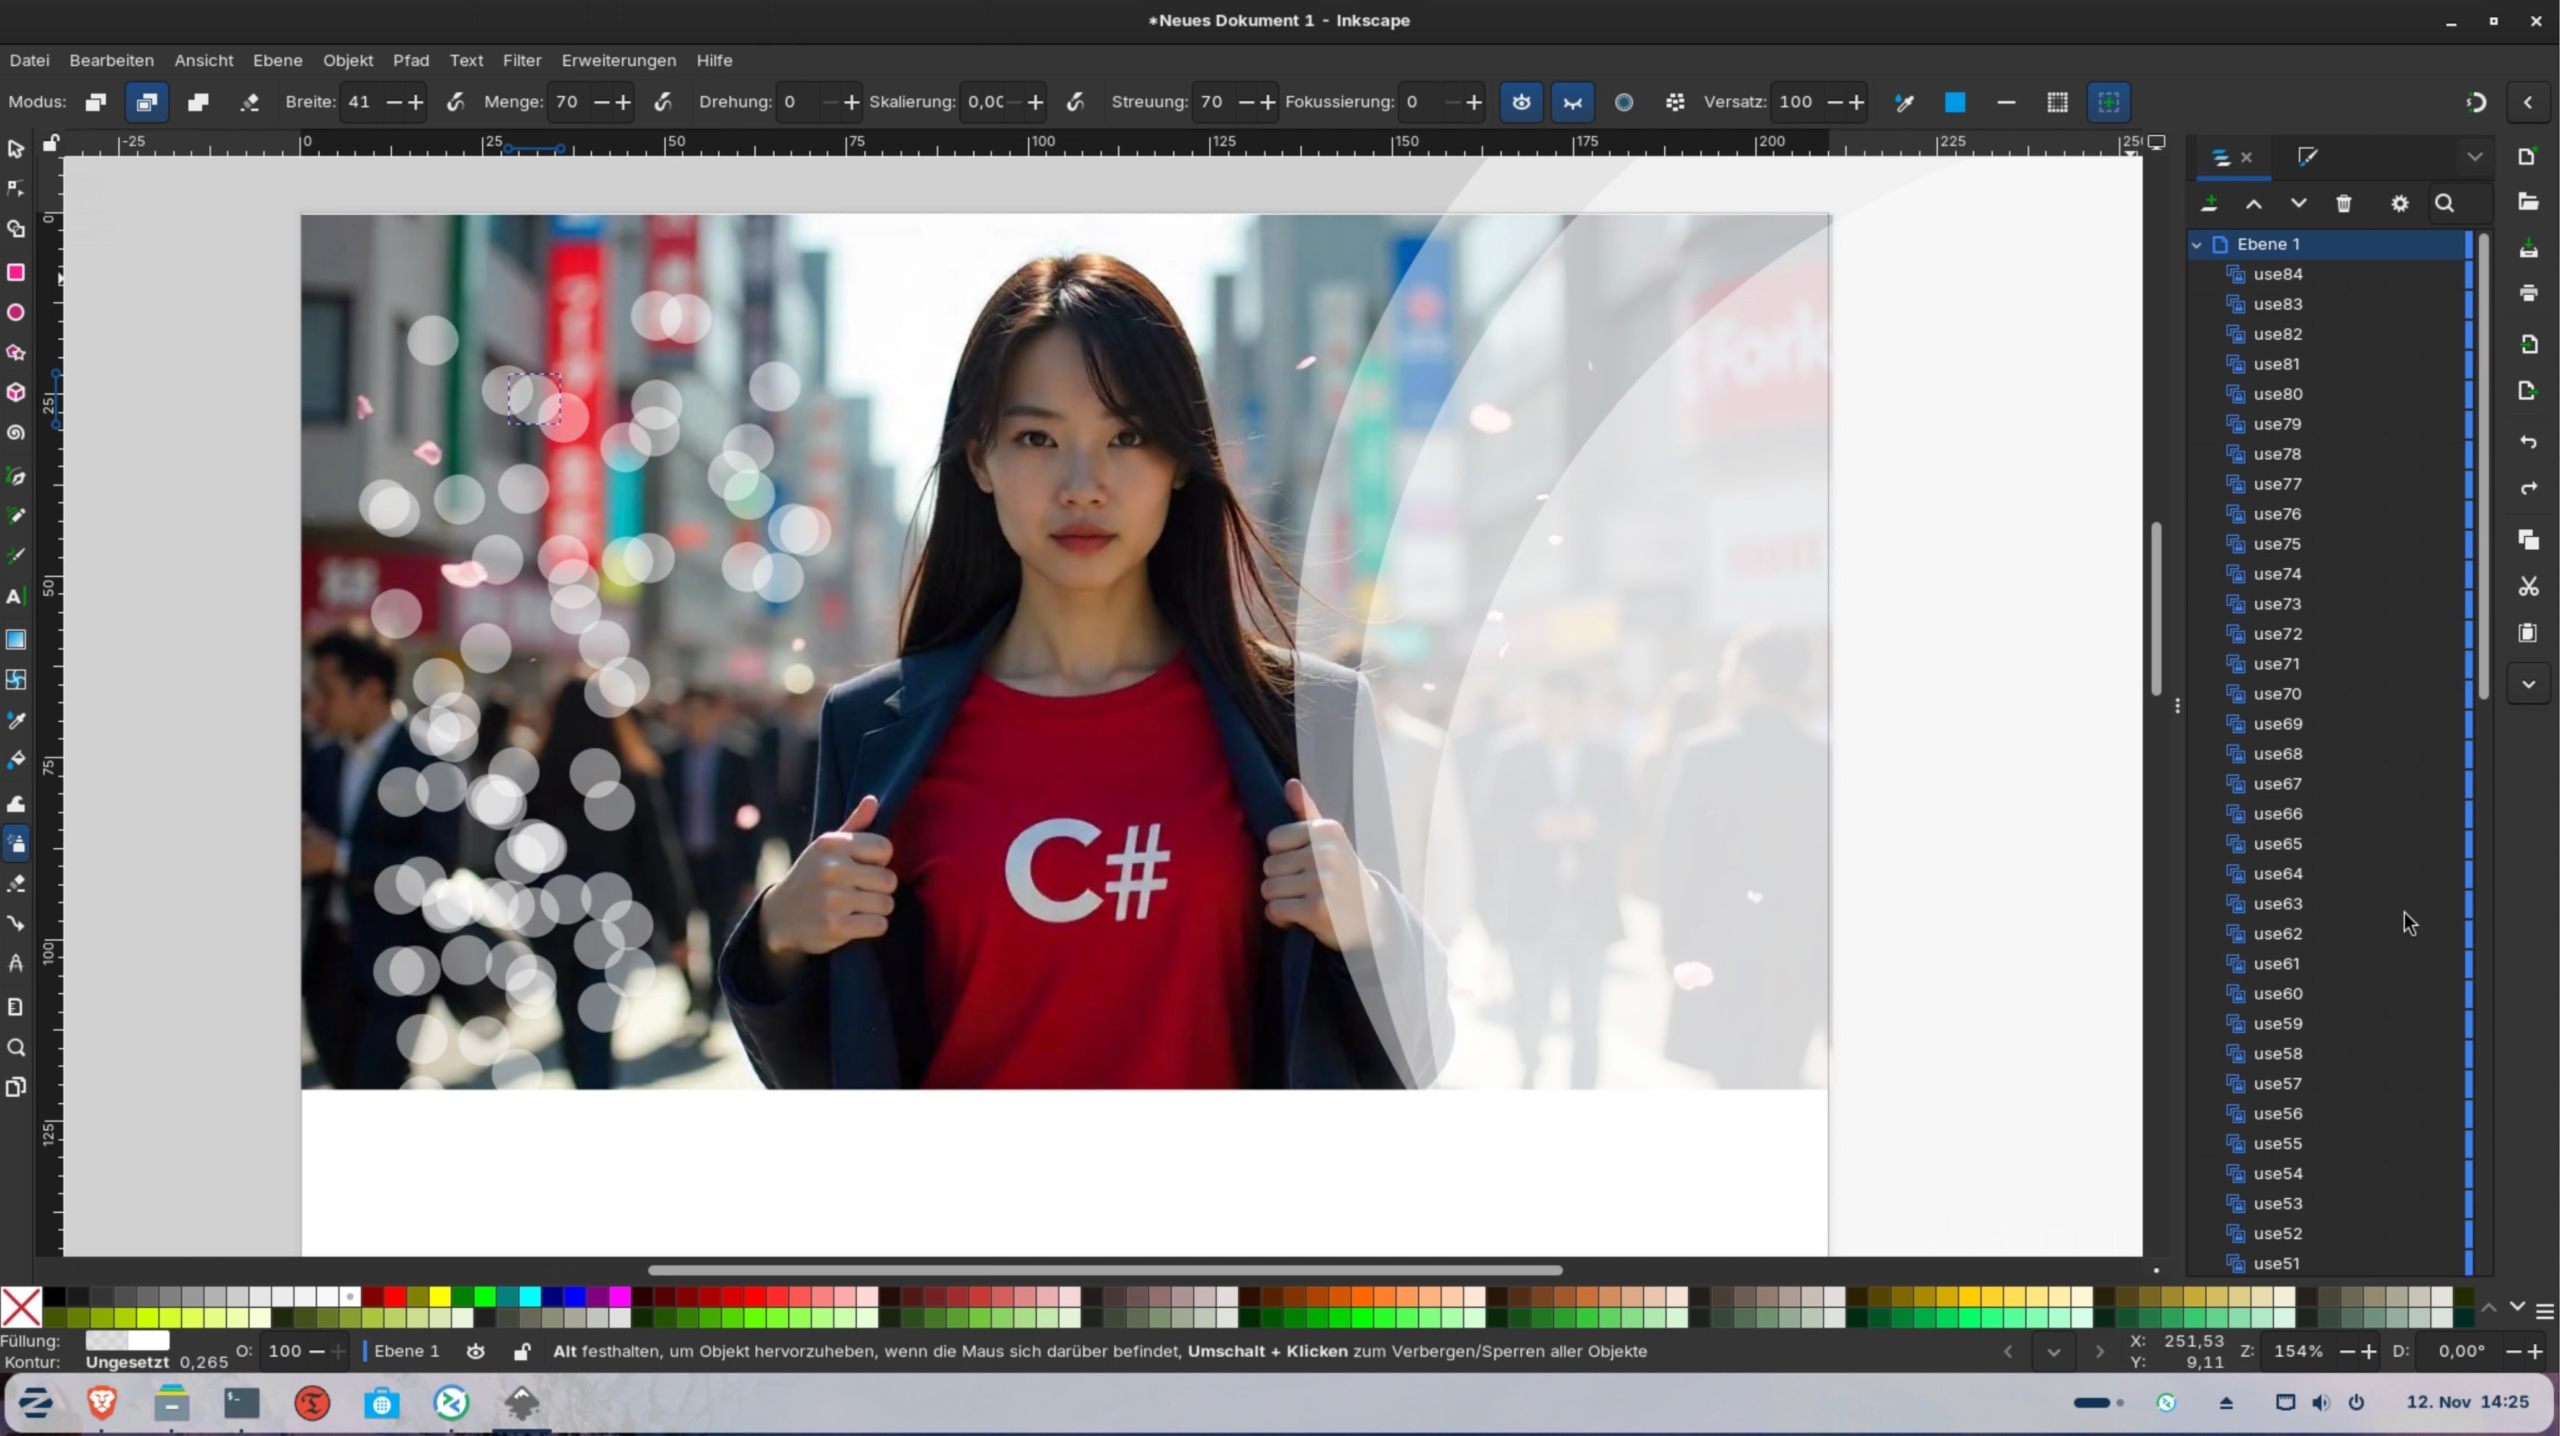Select the Zoom tool in toolbox
The image size is (2560, 1436).
(x=15, y=1048)
